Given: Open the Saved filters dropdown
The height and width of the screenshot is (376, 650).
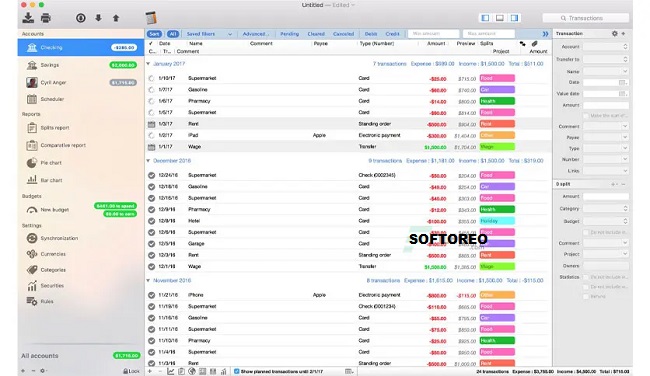Looking at the screenshot, I should (209, 34).
